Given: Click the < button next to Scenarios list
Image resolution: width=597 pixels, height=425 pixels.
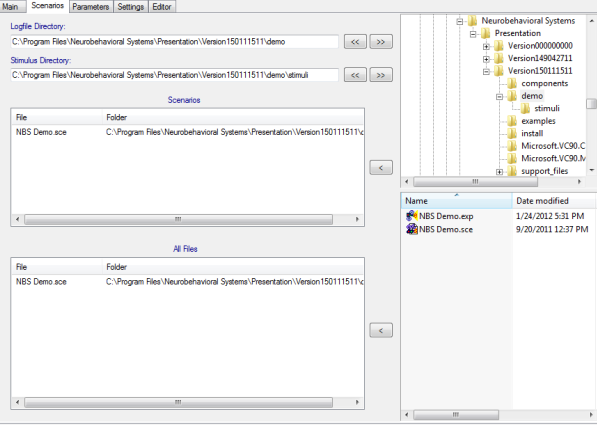Looking at the screenshot, I should click(381, 168).
